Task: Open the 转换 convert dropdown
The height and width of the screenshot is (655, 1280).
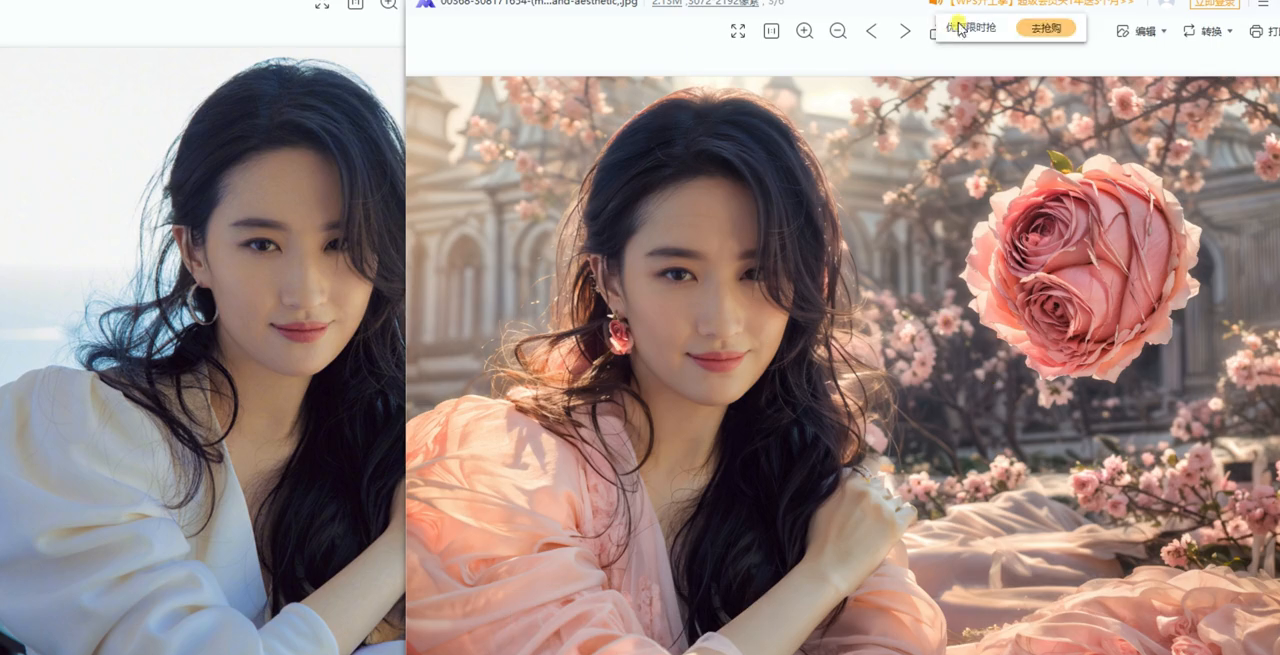Action: (x=1207, y=31)
